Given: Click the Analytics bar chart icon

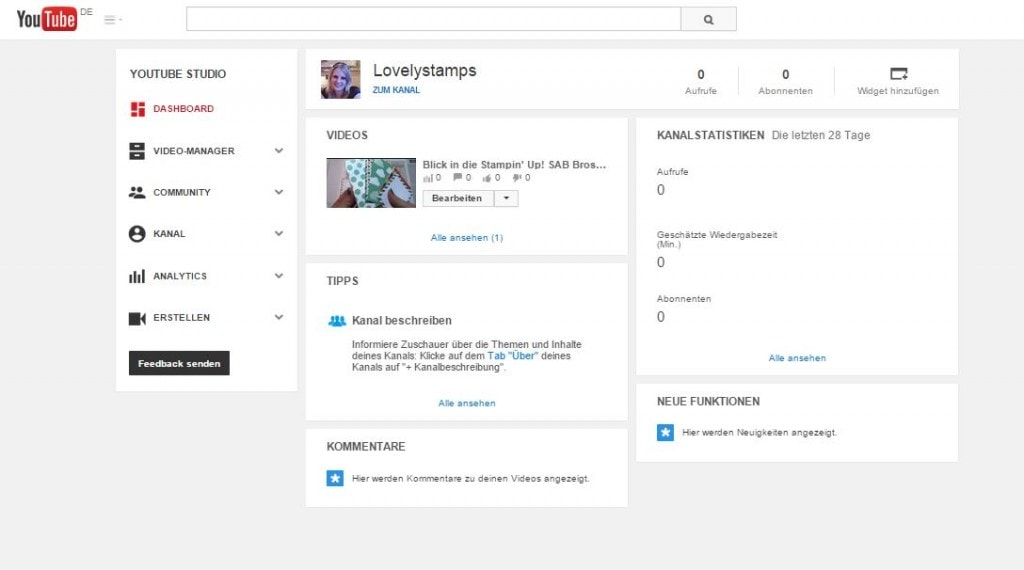Looking at the screenshot, I should (136, 276).
